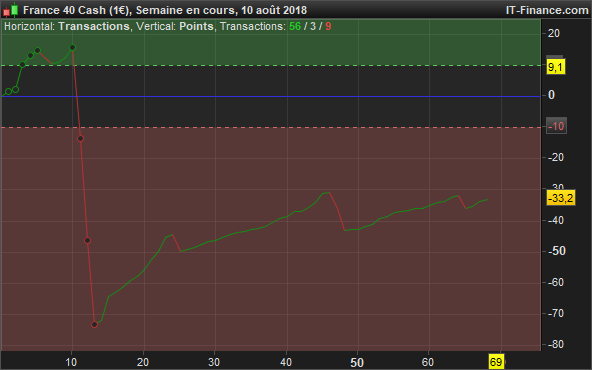Image resolution: width=592 pixels, height=370 pixels.
Task: Click the green data point on the dashed 9,1 line
Action: pos(22,65)
